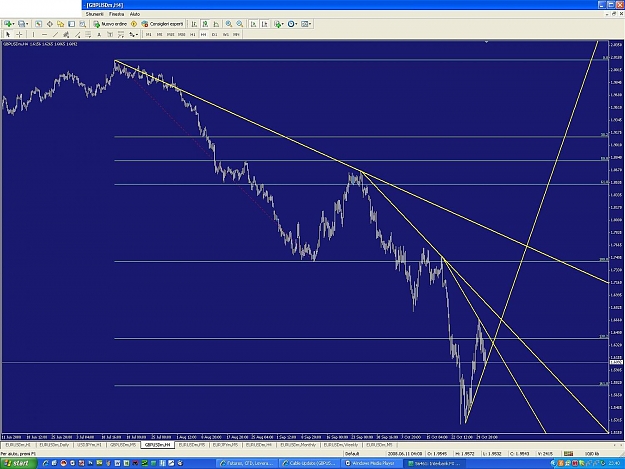The width and height of the screenshot is (625, 469).
Task: Switch timeframe to W1
Action: [226, 34]
